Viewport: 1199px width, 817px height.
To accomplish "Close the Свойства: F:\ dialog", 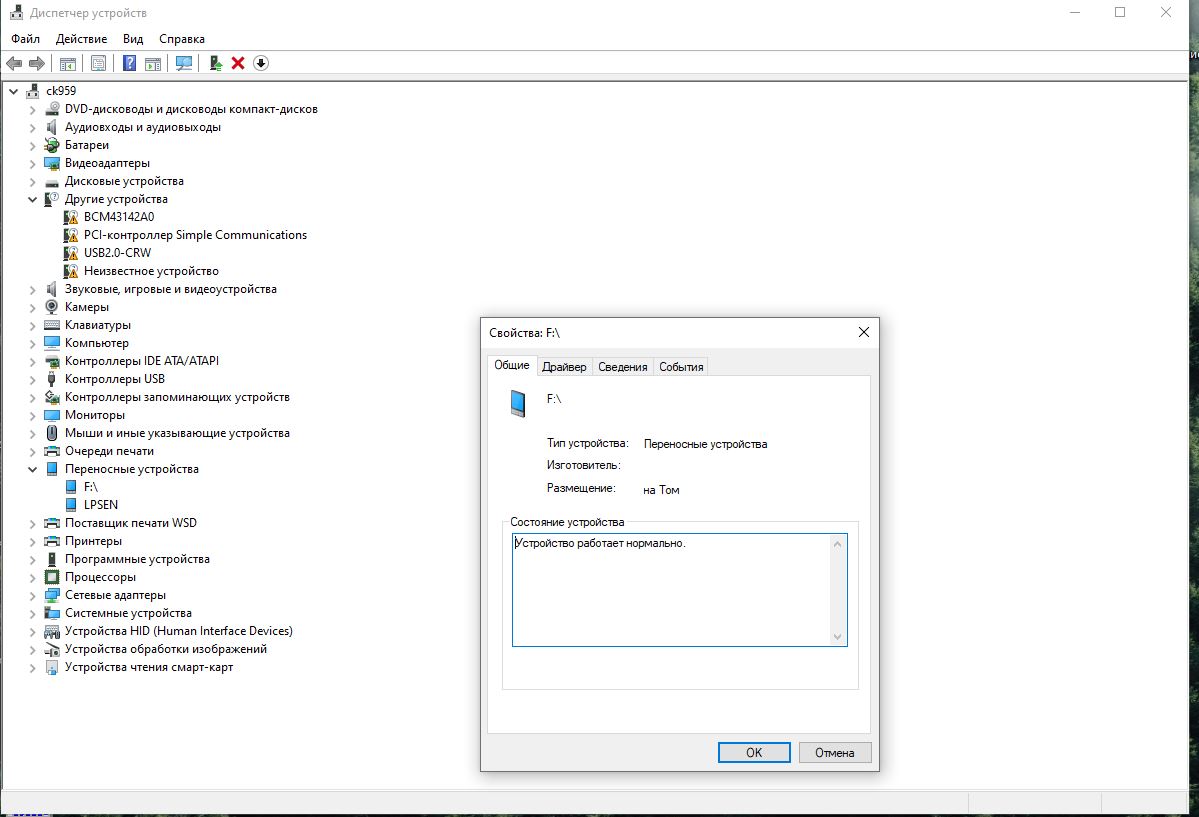I will click(863, 332).
